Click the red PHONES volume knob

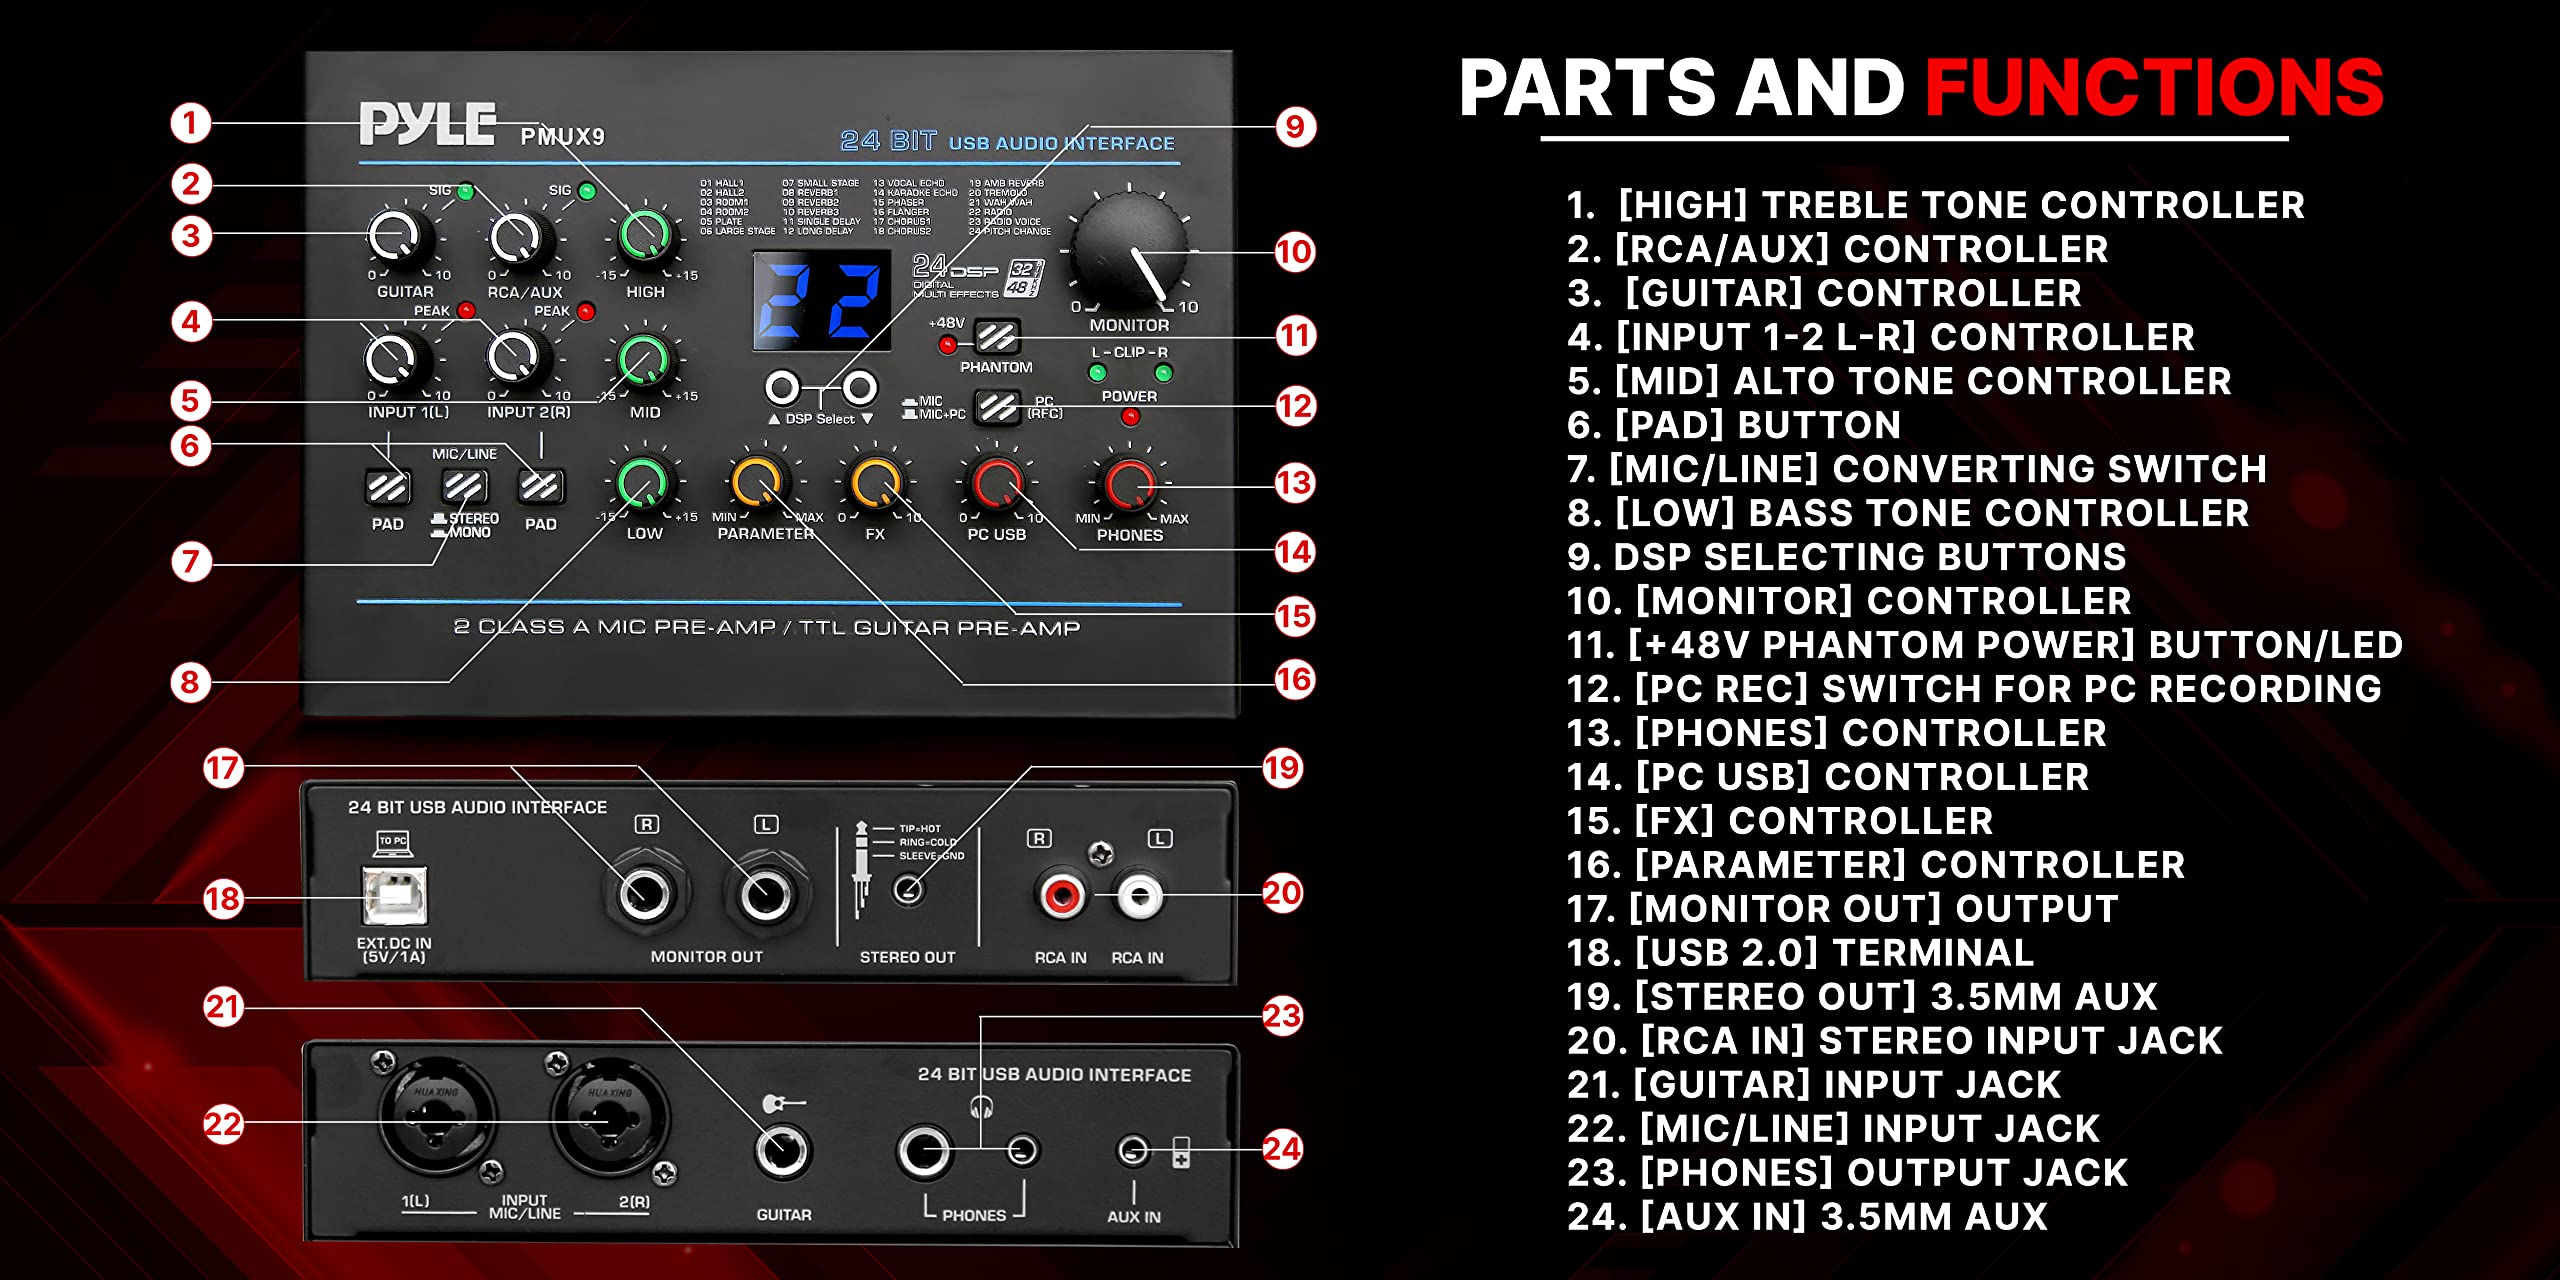click(x=1130, y=484)
